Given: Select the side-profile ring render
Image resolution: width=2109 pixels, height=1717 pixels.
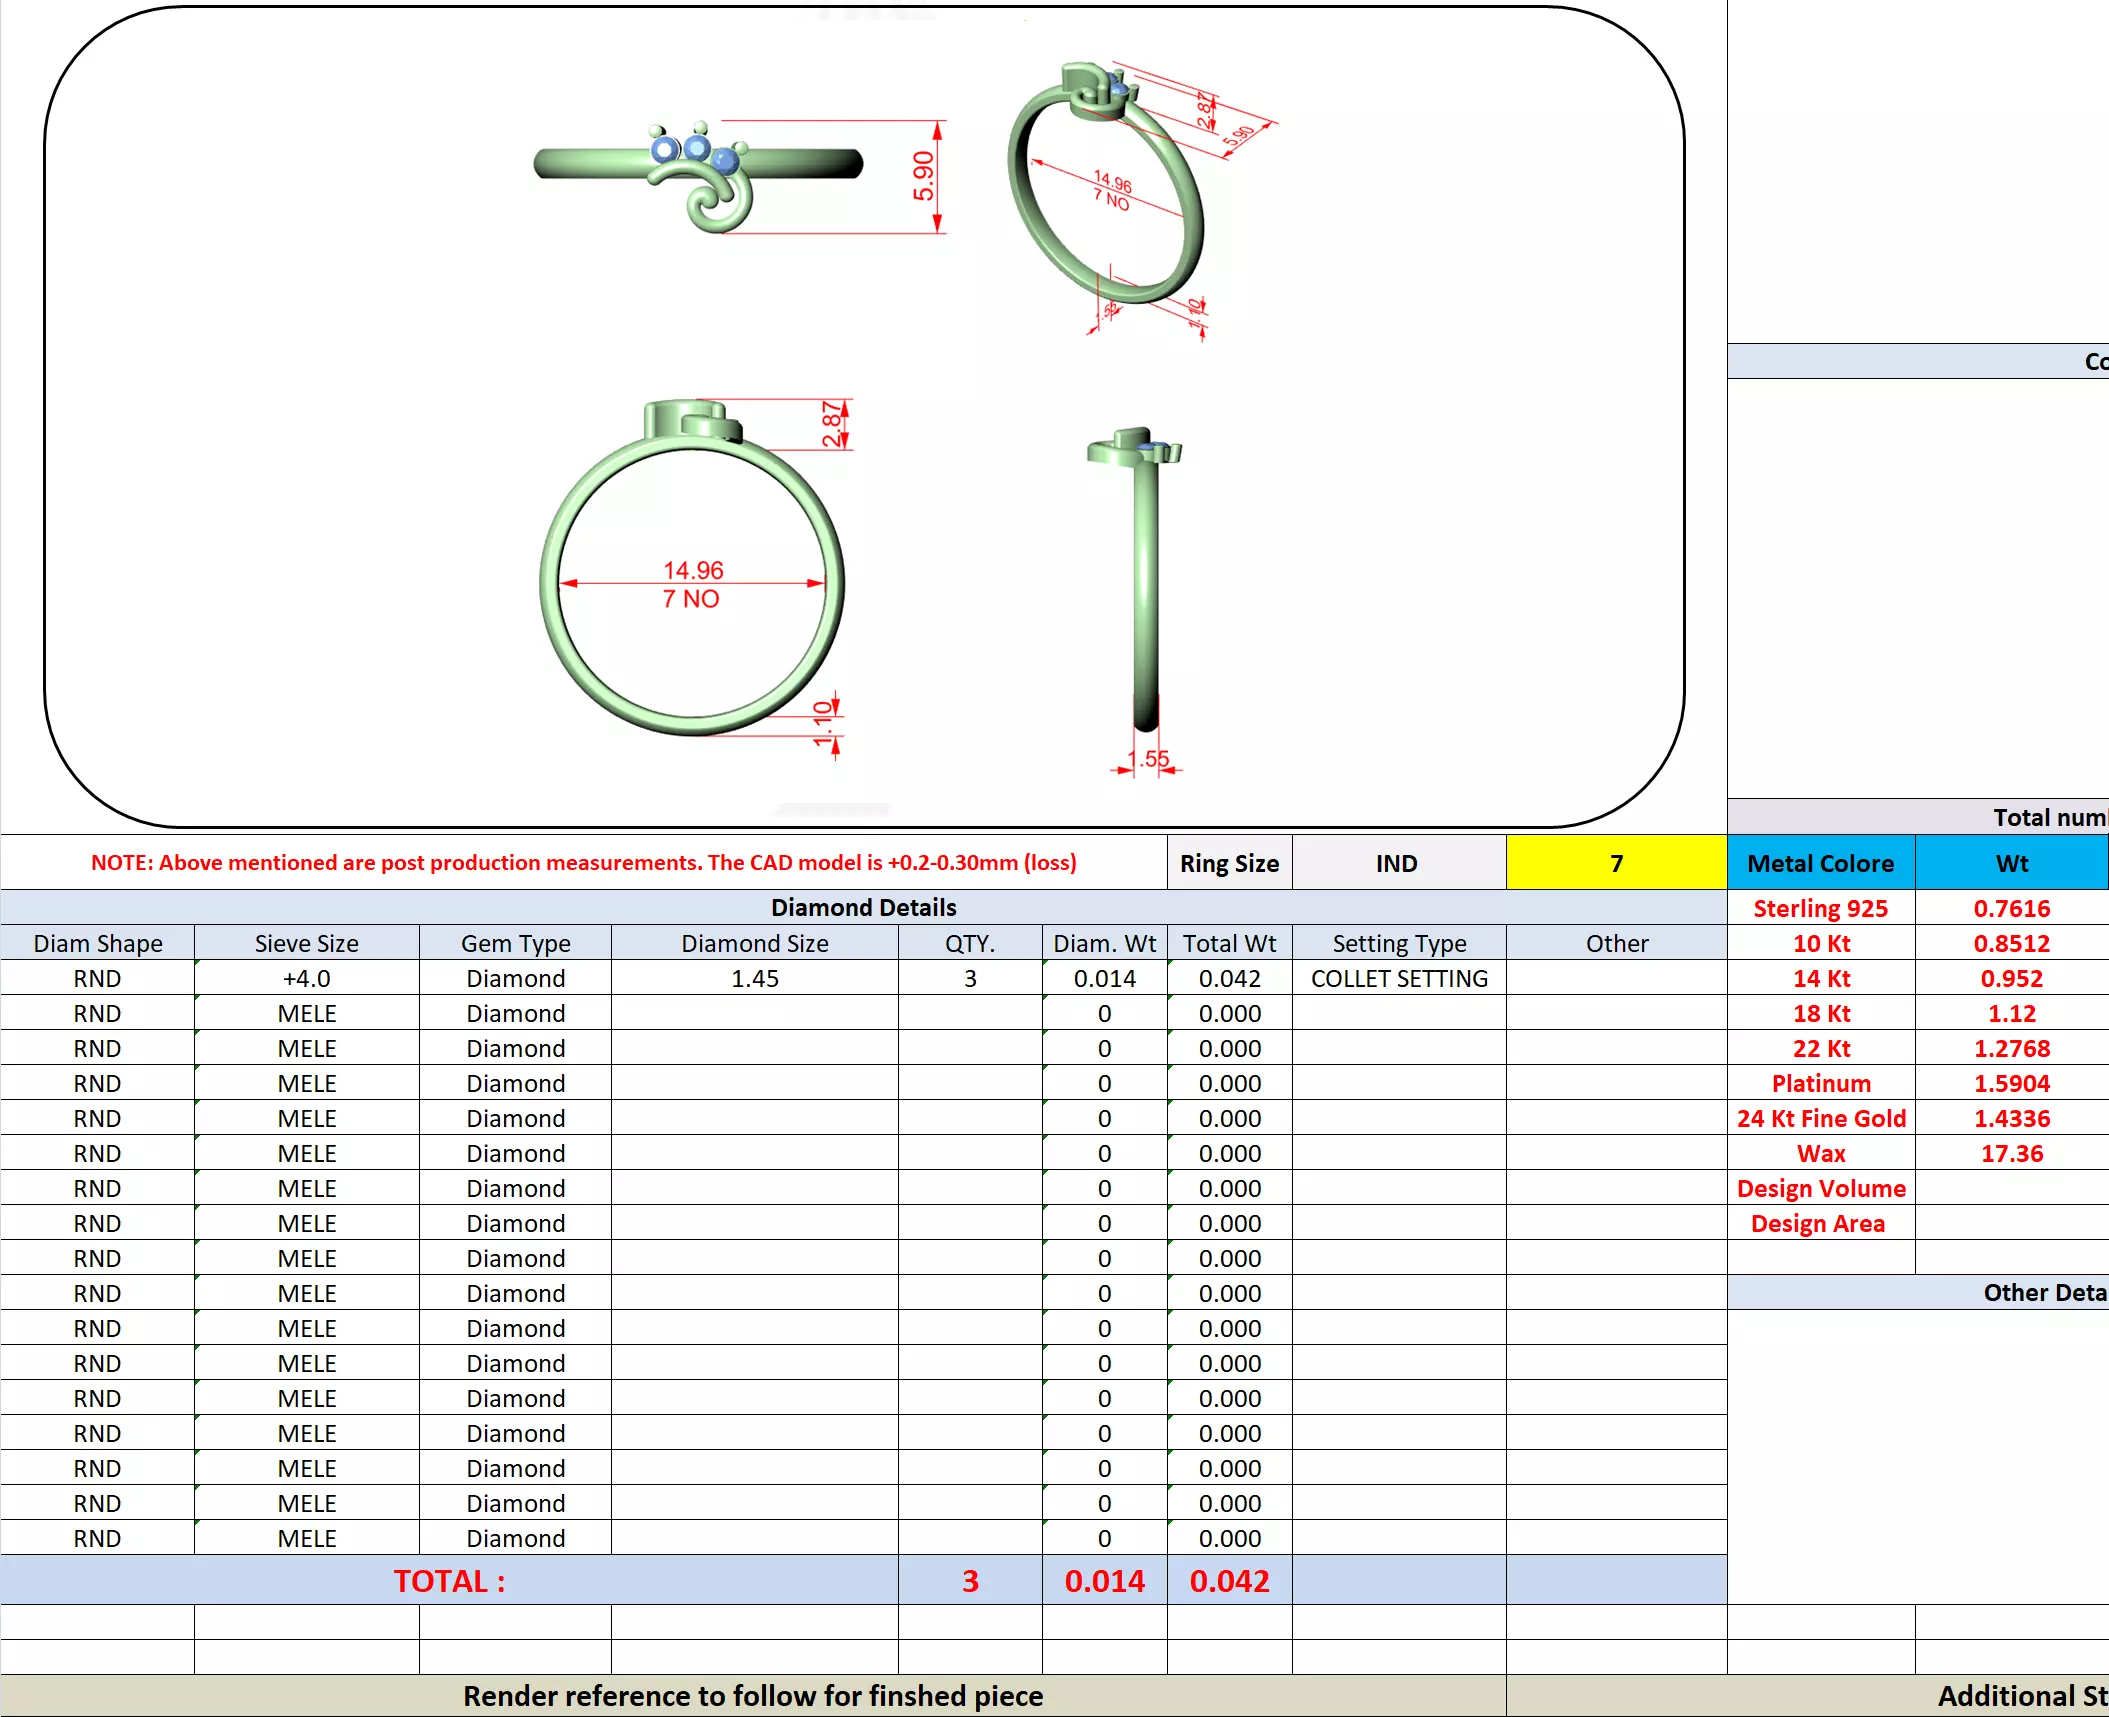Looking at the screenshot, I should point(1144,580).
